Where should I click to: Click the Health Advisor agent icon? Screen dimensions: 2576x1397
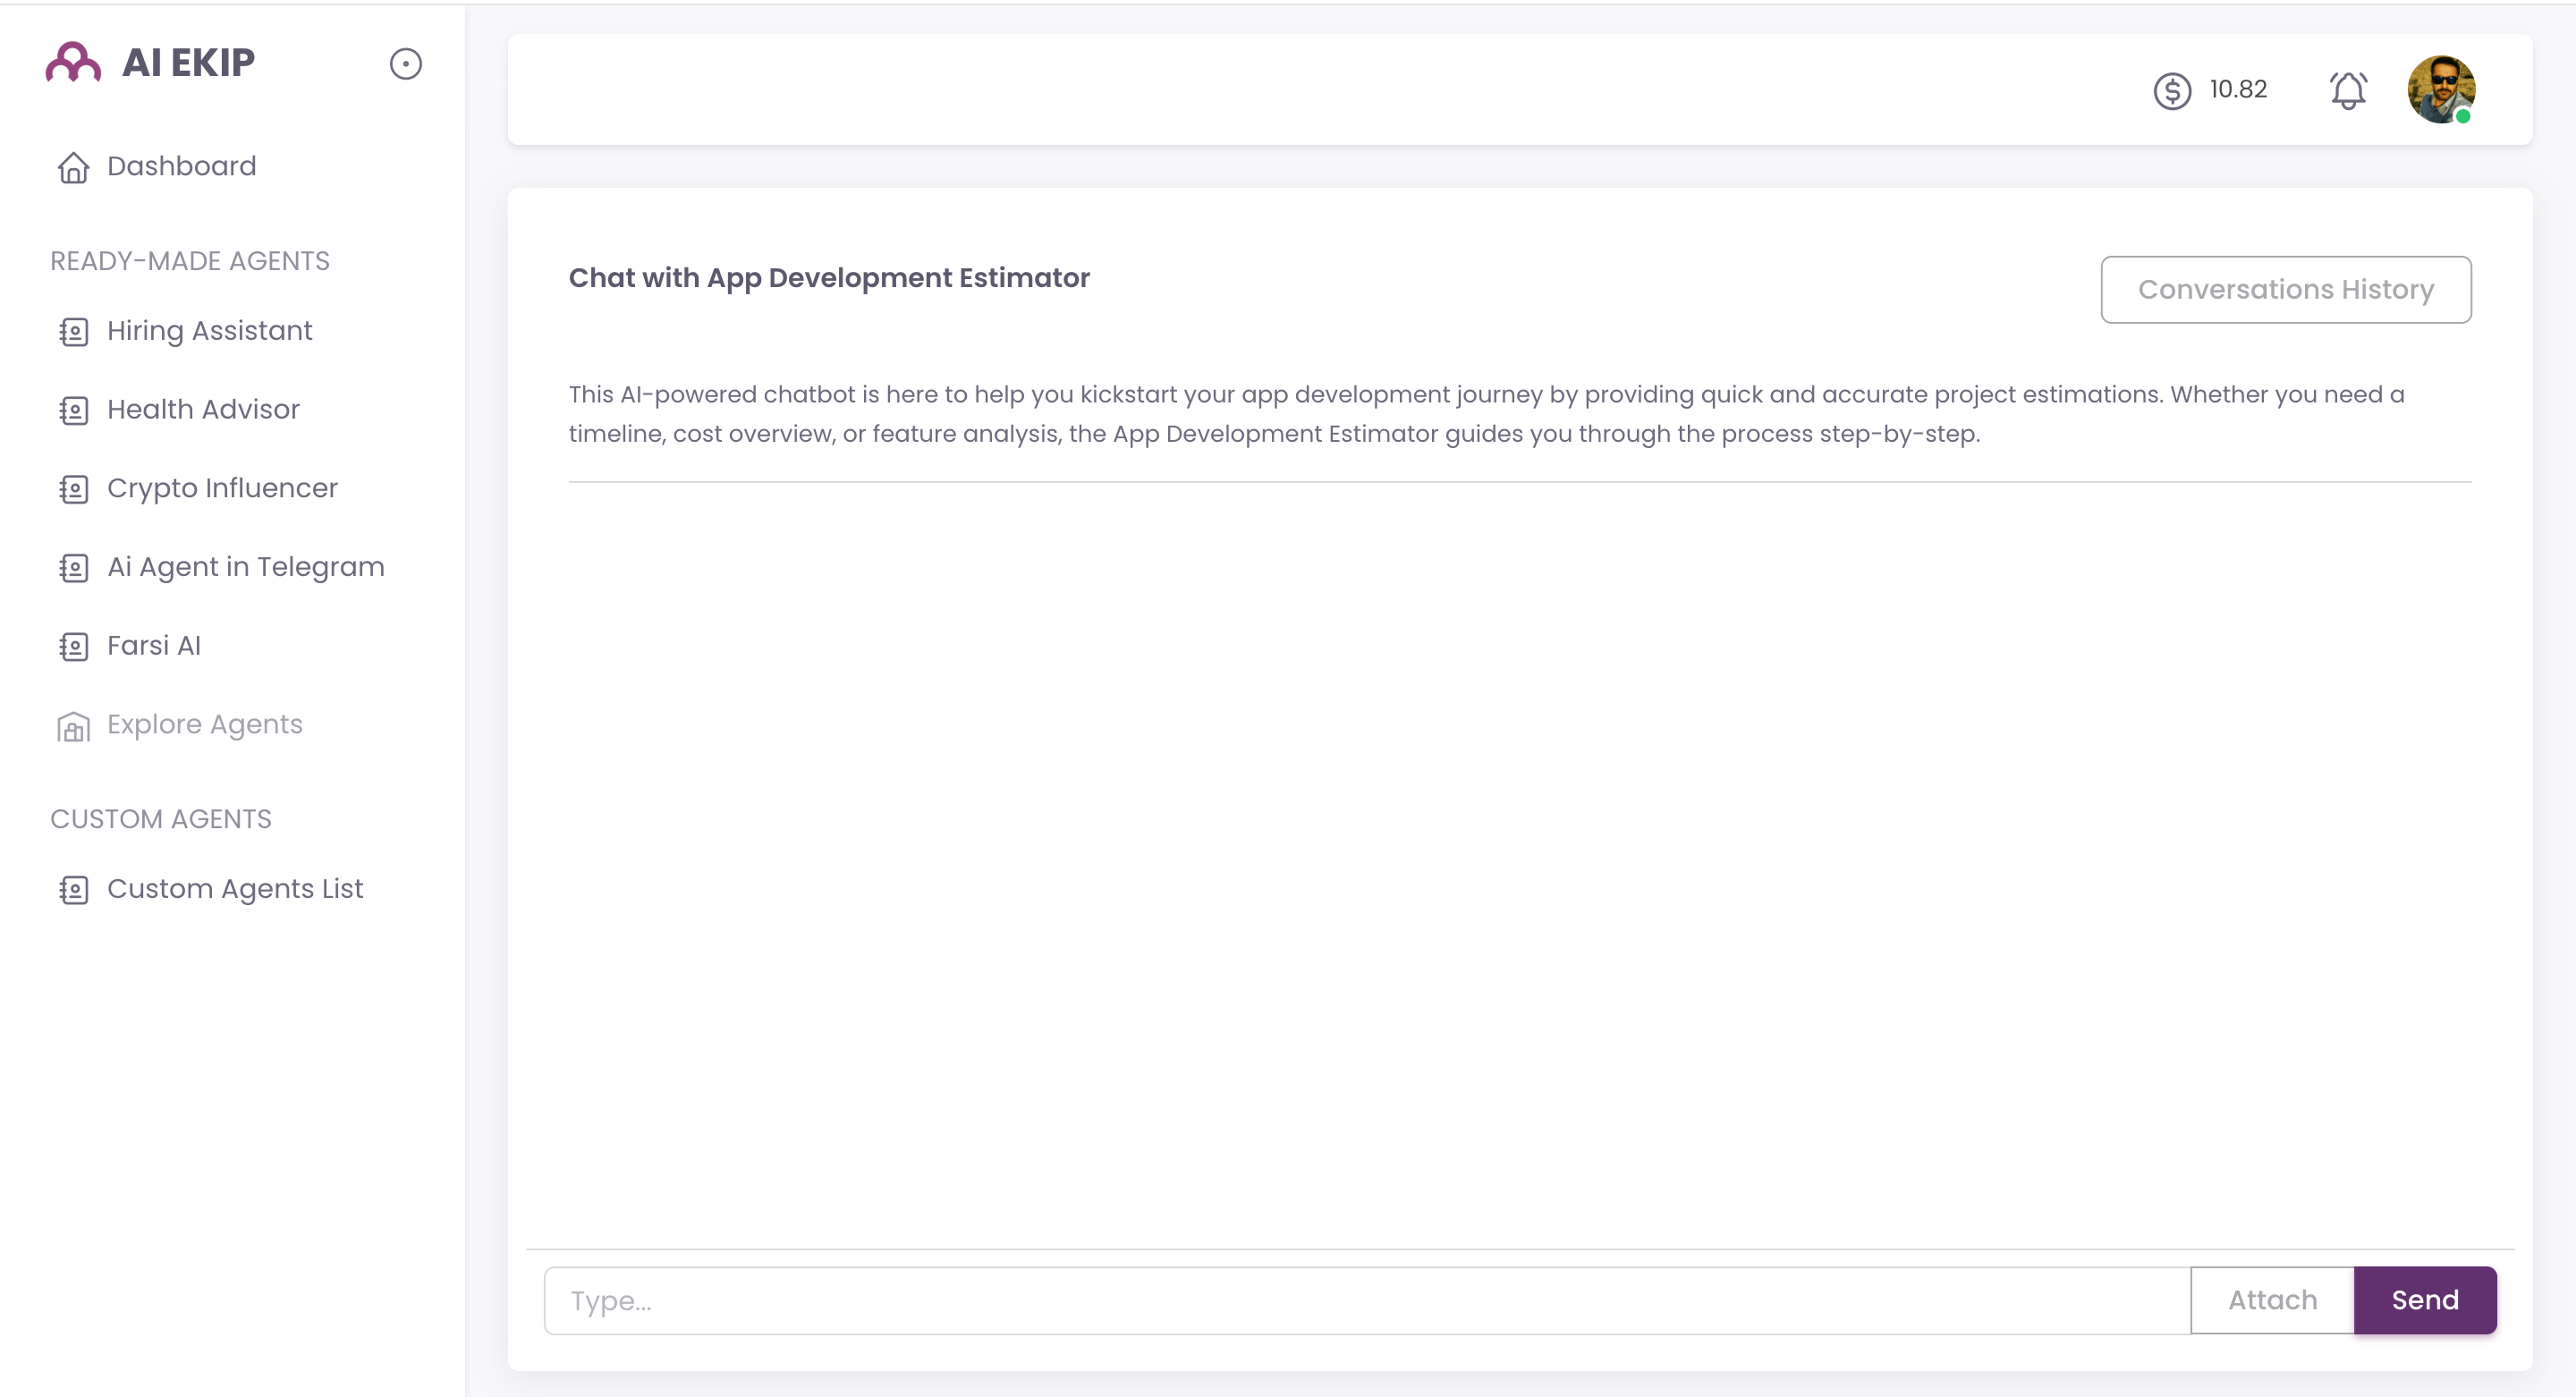point(73,411)
